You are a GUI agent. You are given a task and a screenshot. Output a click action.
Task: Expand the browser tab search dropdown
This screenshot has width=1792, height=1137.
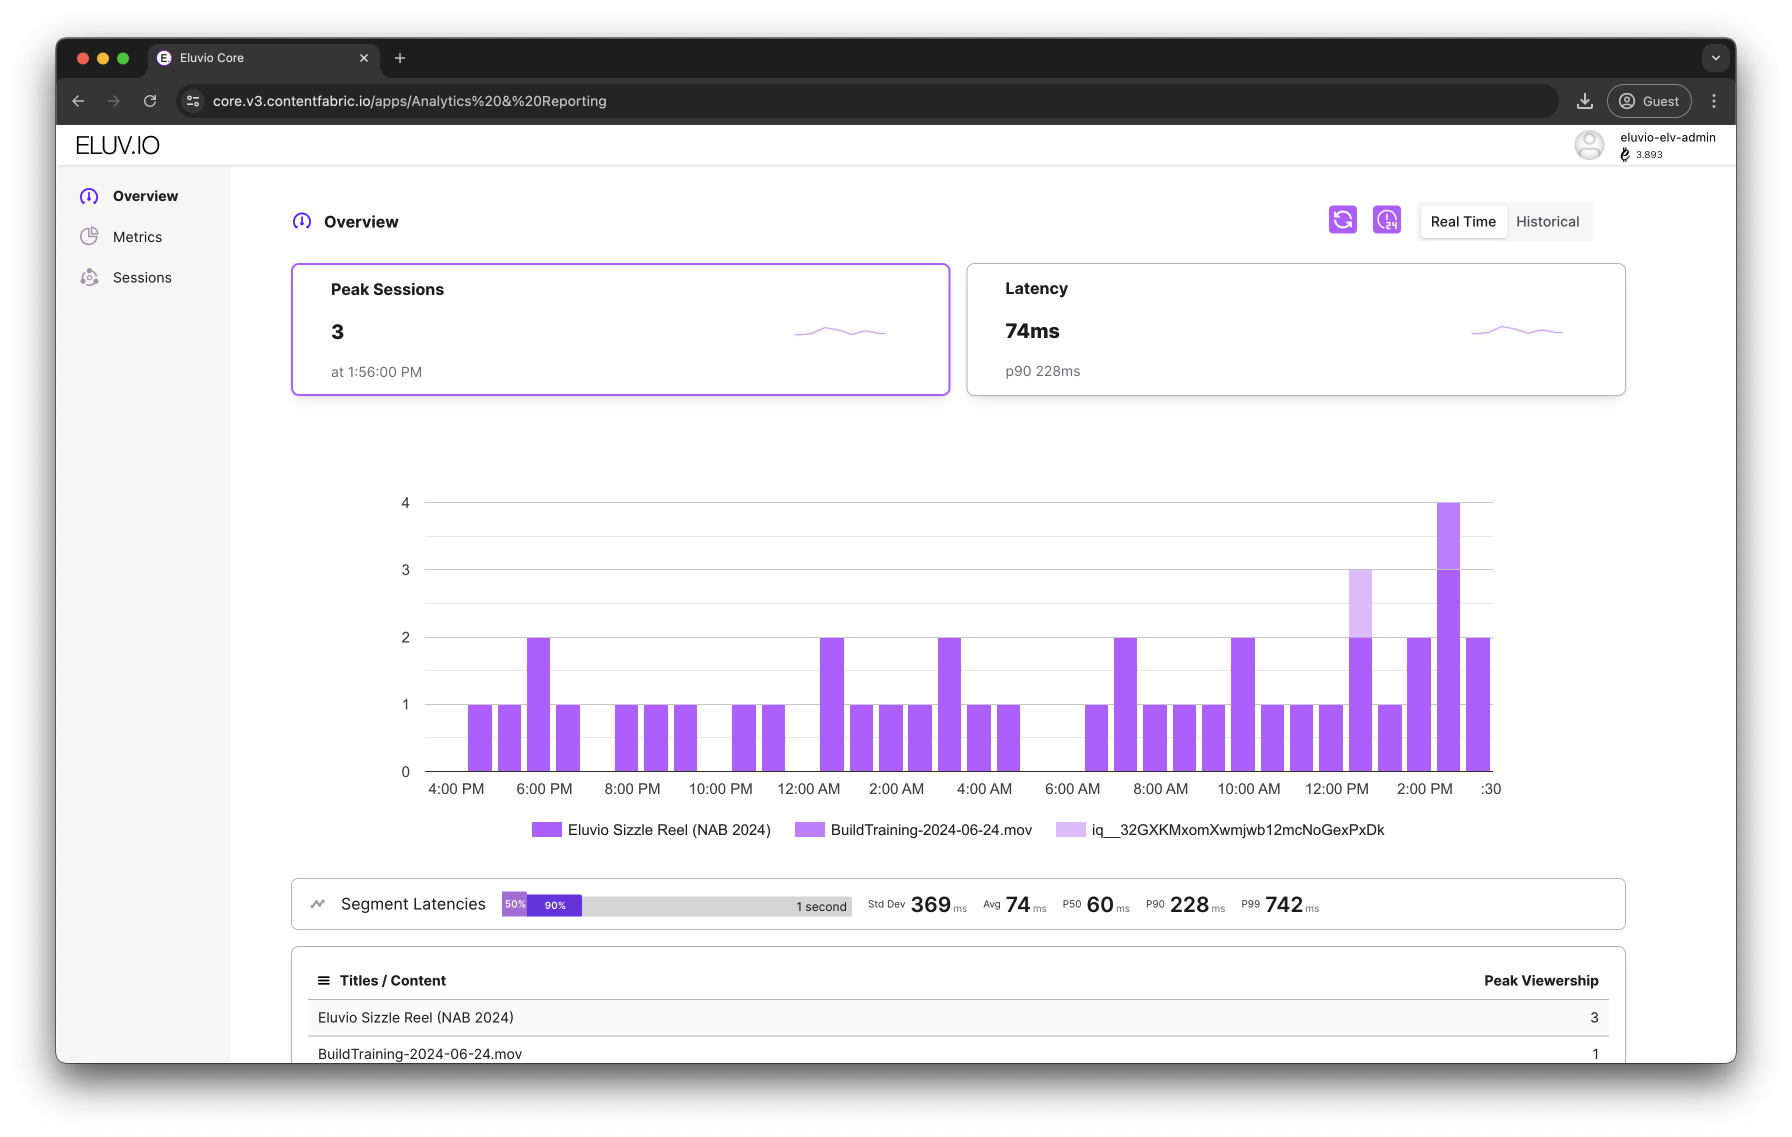tap(1716, 58)
